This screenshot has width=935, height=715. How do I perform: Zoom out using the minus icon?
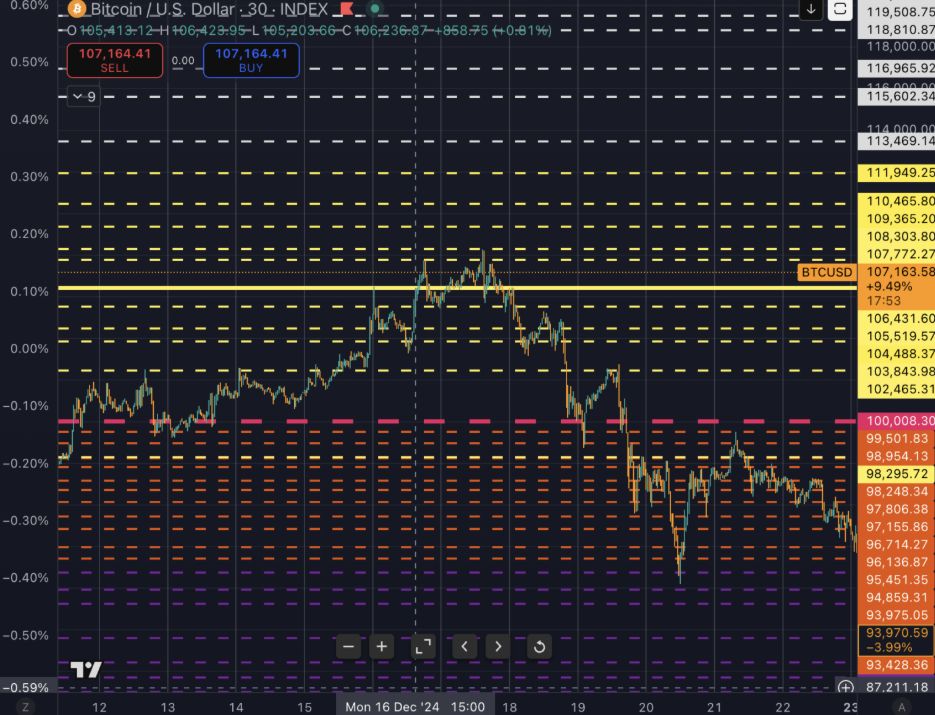348,647
